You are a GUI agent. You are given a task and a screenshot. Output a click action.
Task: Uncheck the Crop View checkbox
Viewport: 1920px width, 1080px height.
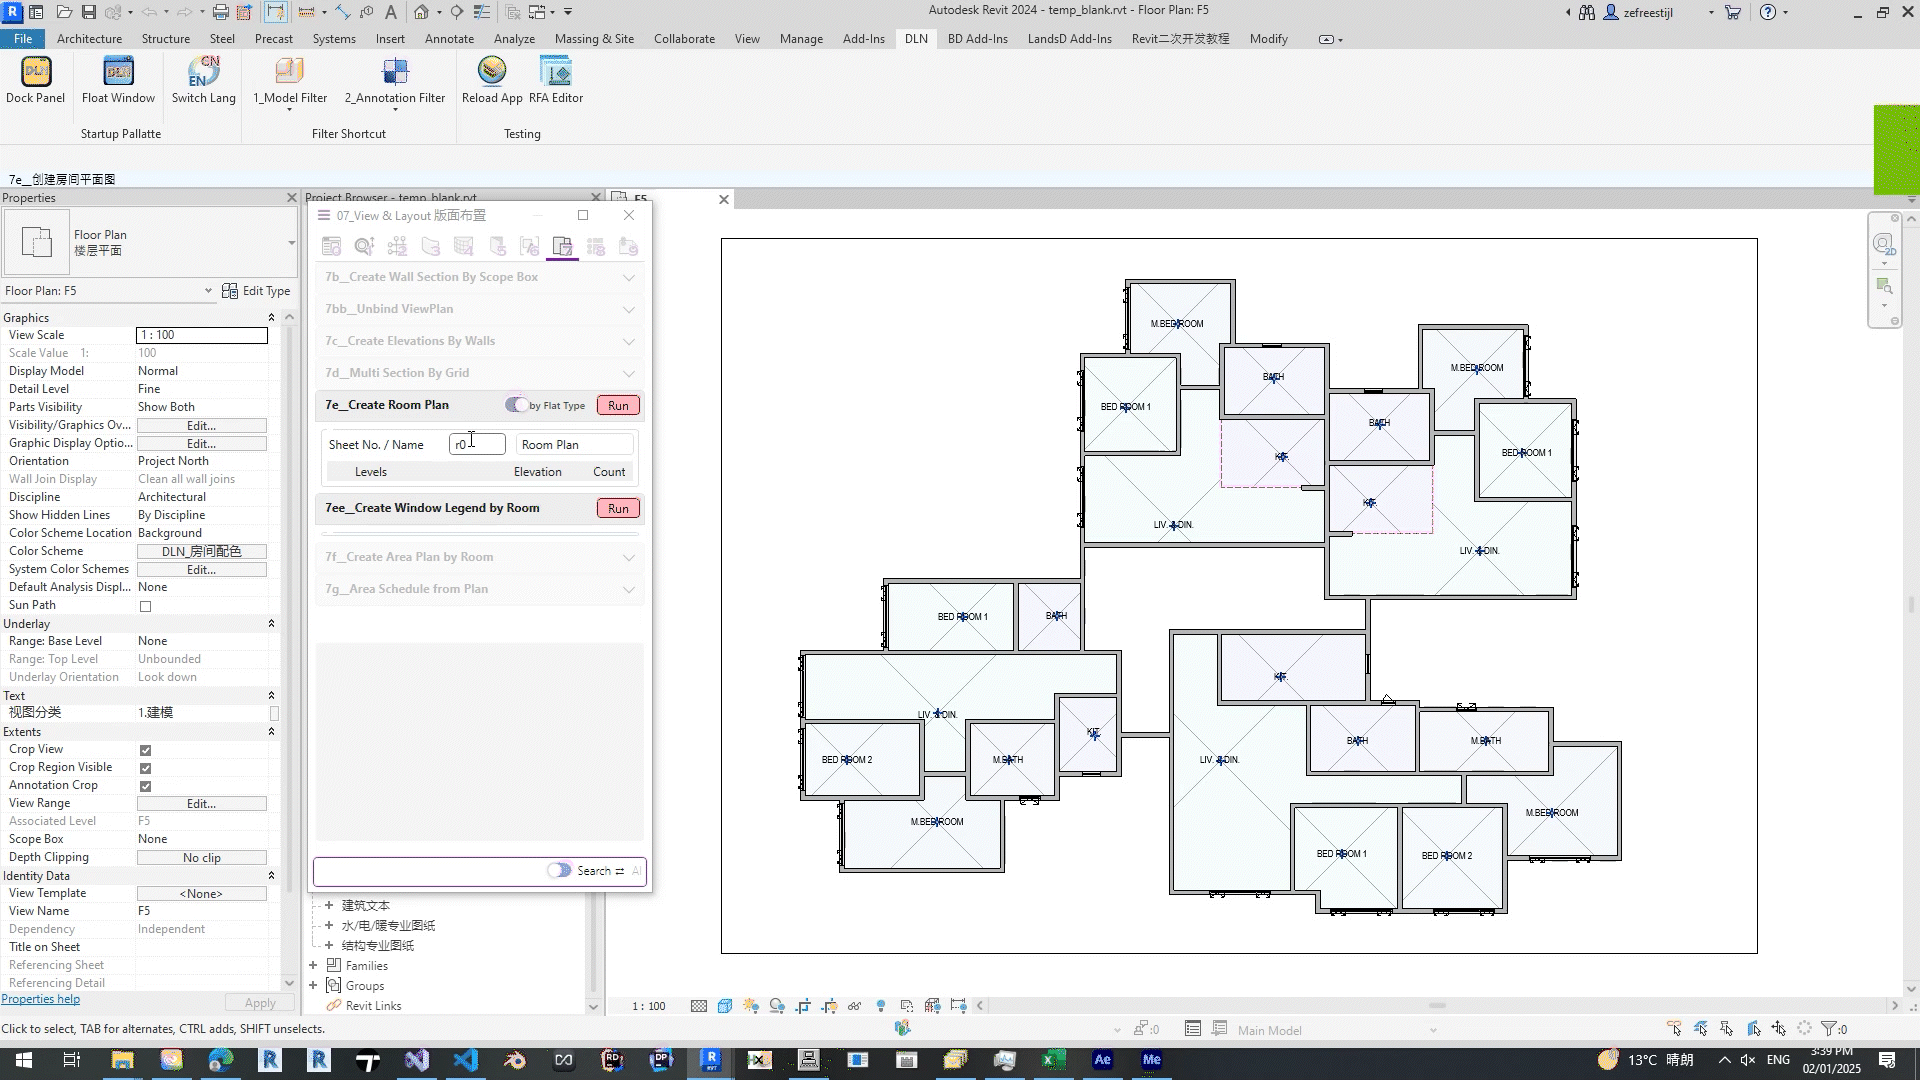coord(146,750)
